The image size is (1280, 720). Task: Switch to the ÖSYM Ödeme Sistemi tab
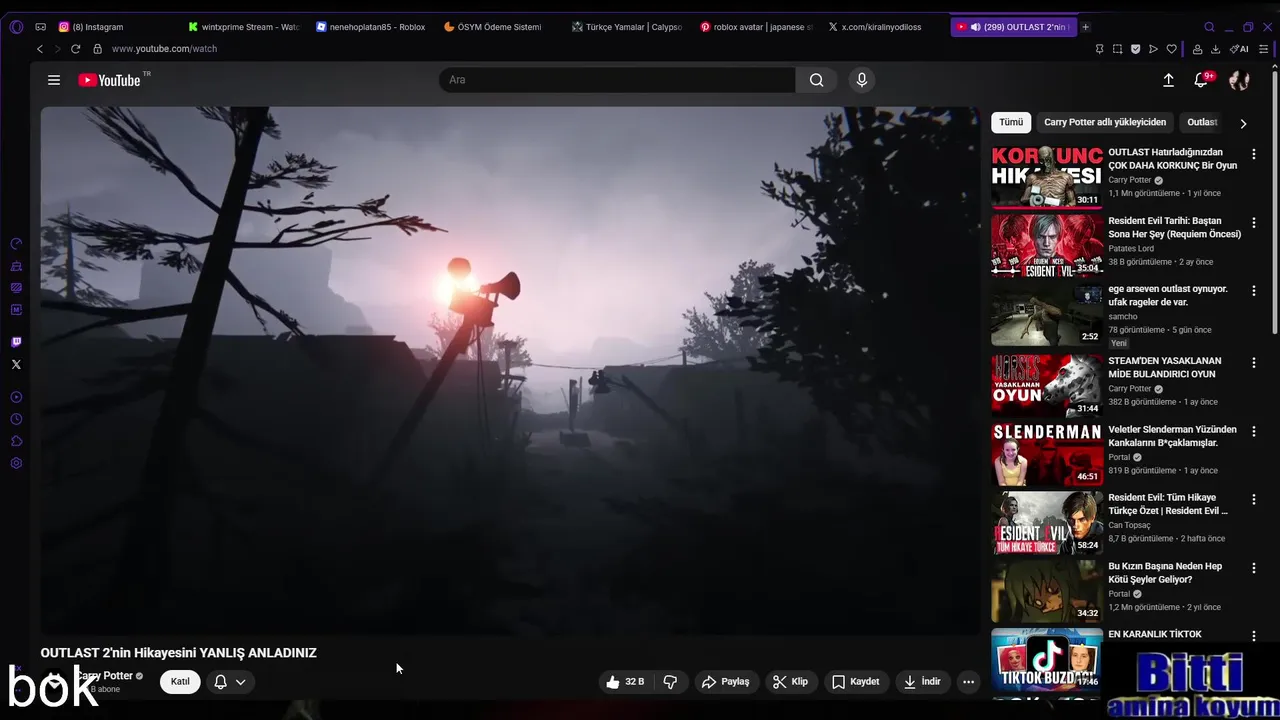pyautogui.click(x=499, y=27)
